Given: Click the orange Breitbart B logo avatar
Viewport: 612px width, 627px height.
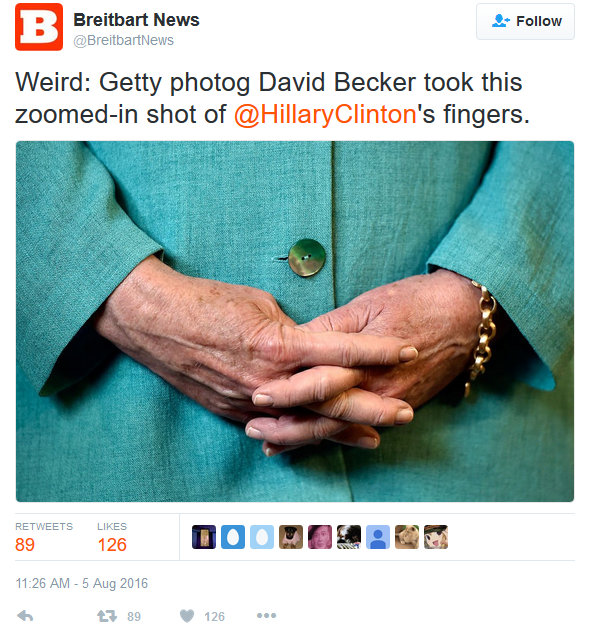Looking at the screenshot, I should click(39, 27).
